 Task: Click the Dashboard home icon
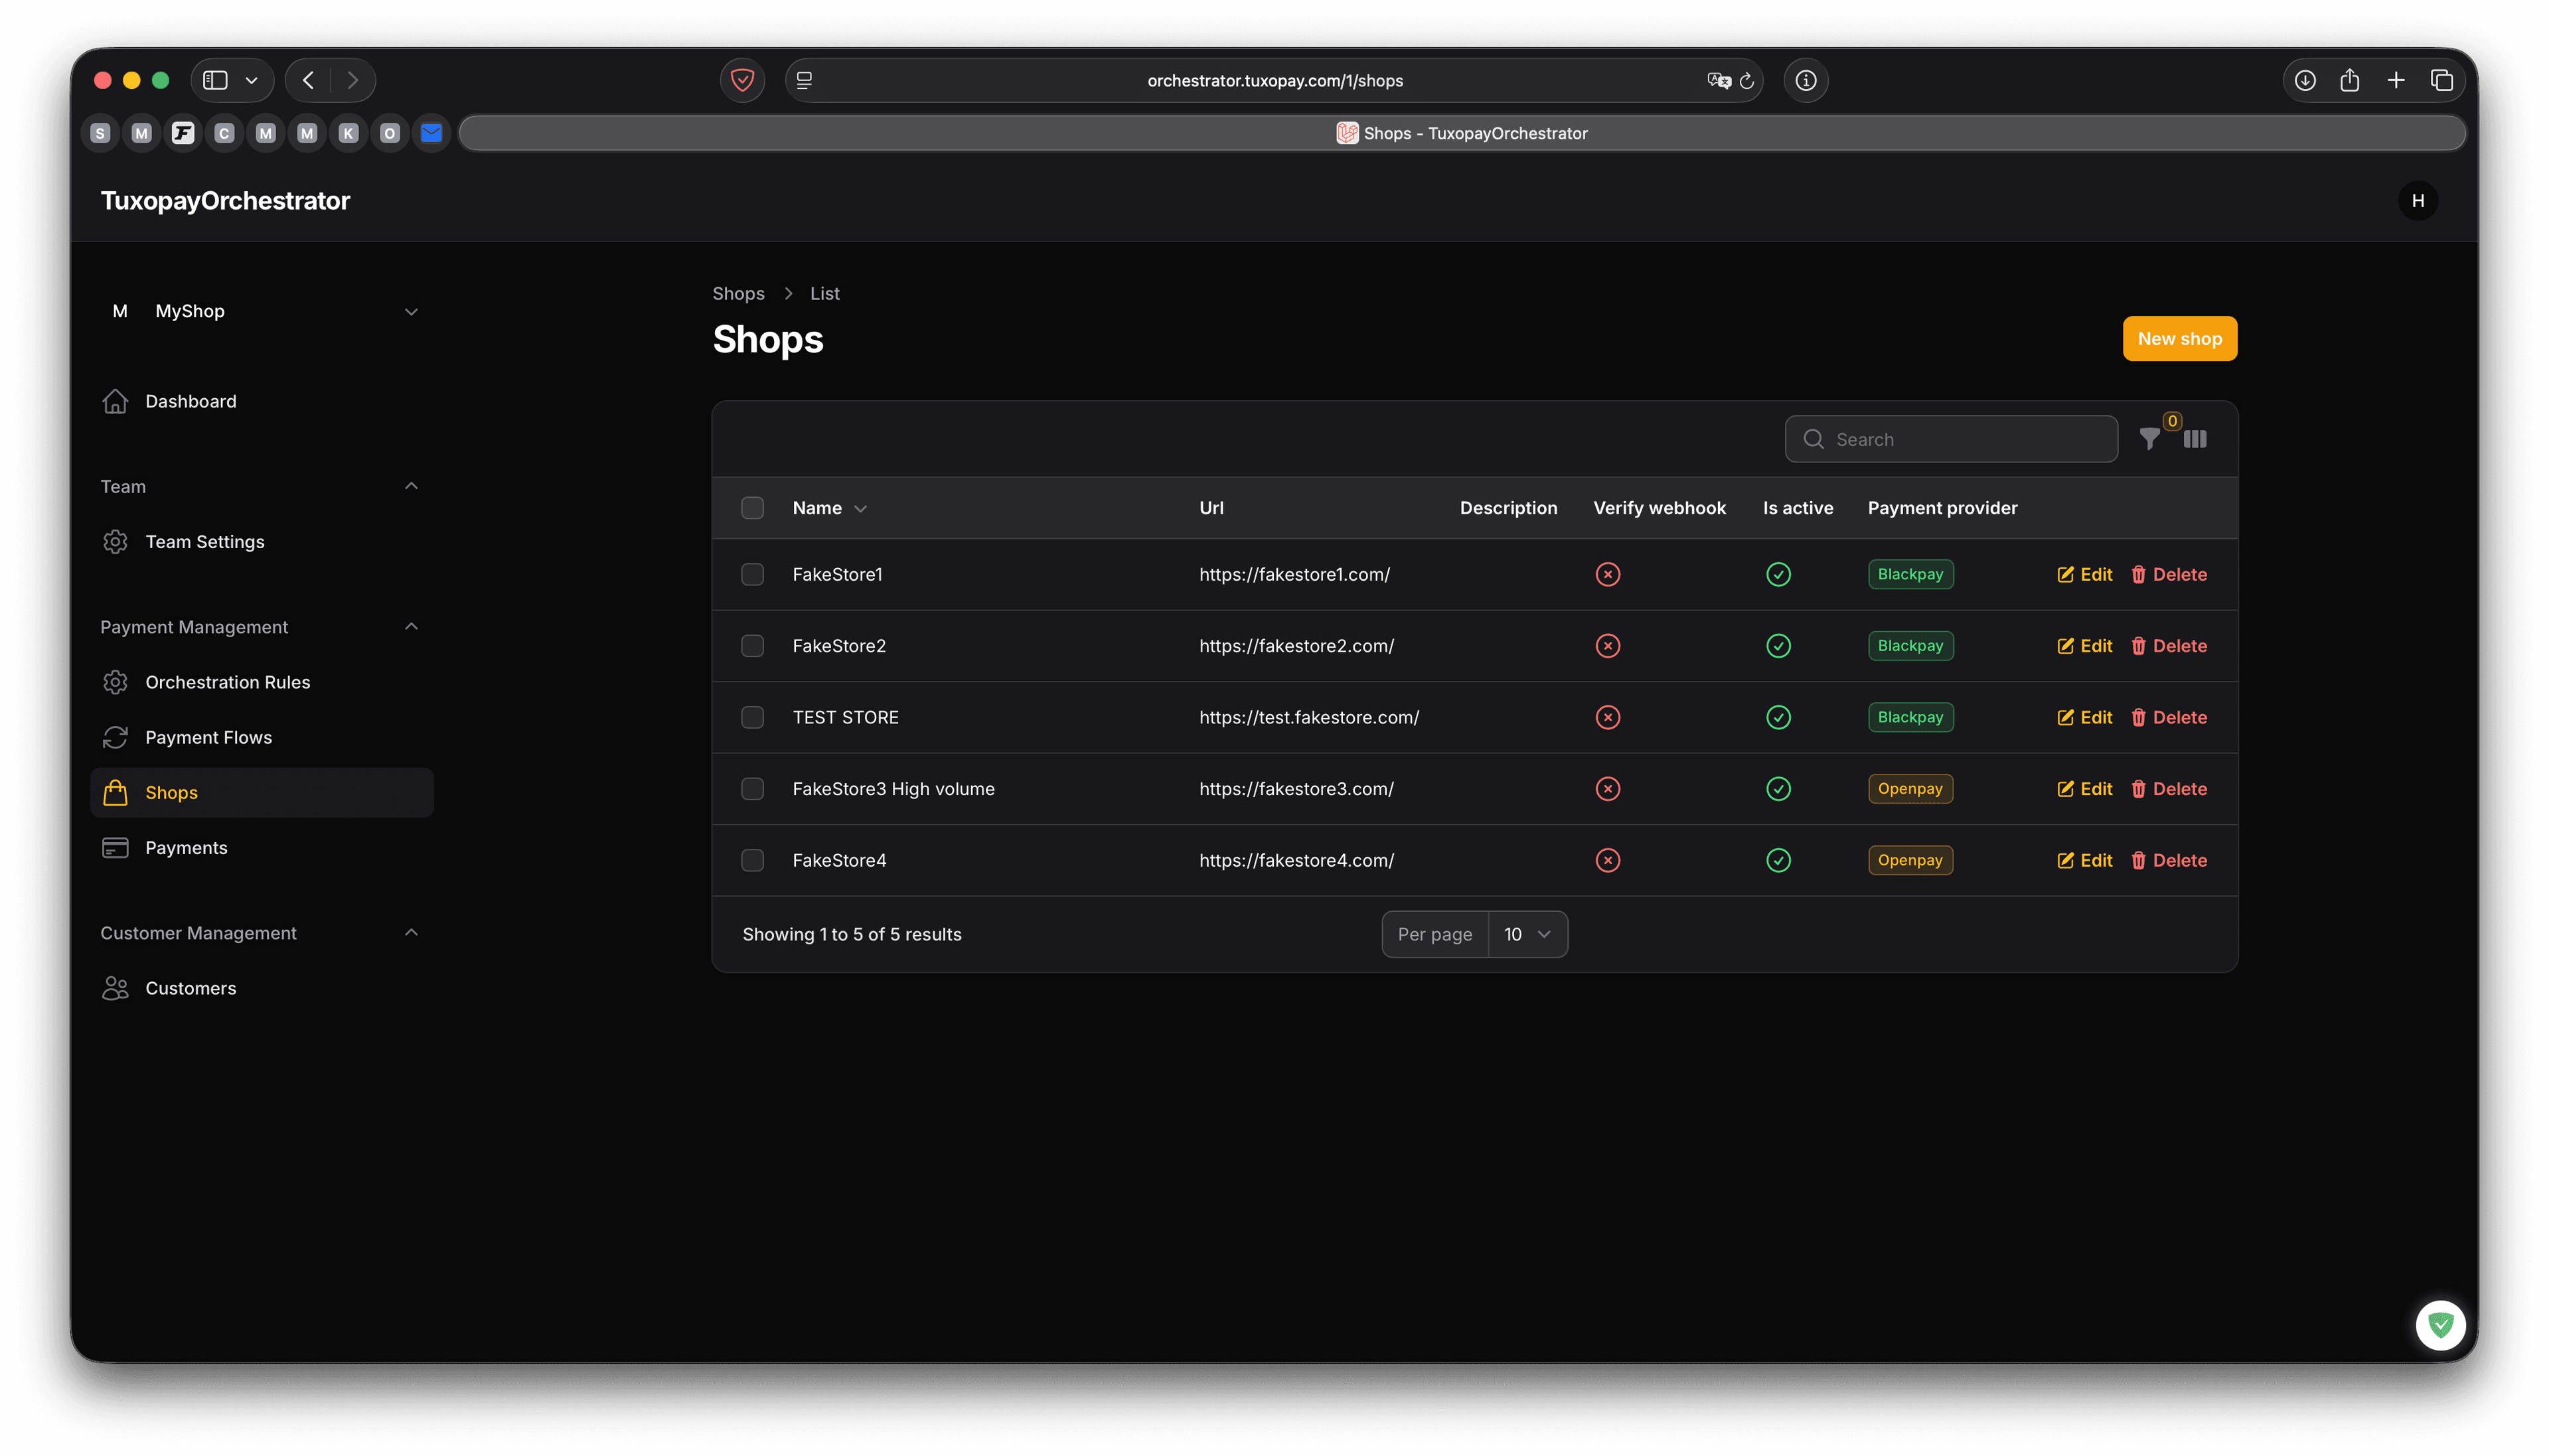115,401
